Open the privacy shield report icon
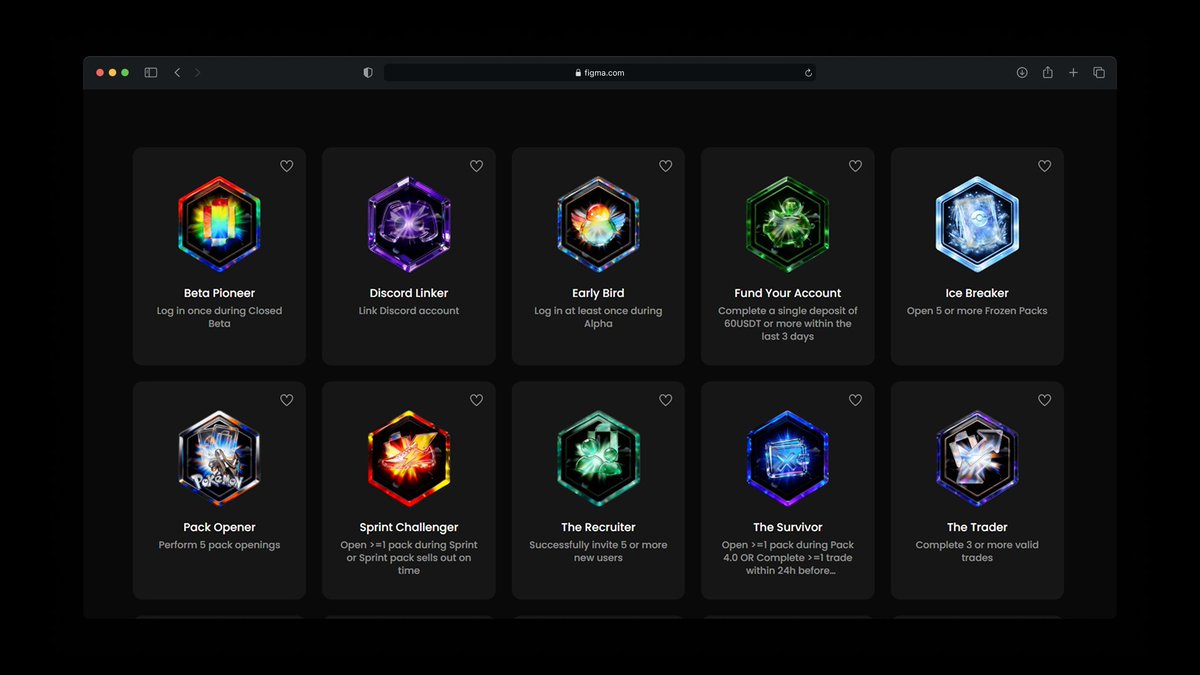This screenshot has height=675, width=1200. pos(368,73)
